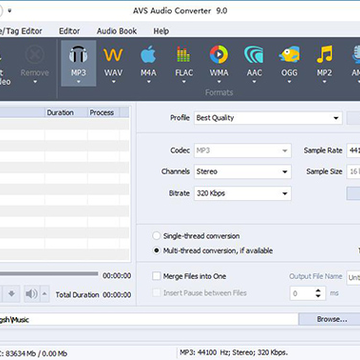Select the WMA format icon

click(219, 55)
